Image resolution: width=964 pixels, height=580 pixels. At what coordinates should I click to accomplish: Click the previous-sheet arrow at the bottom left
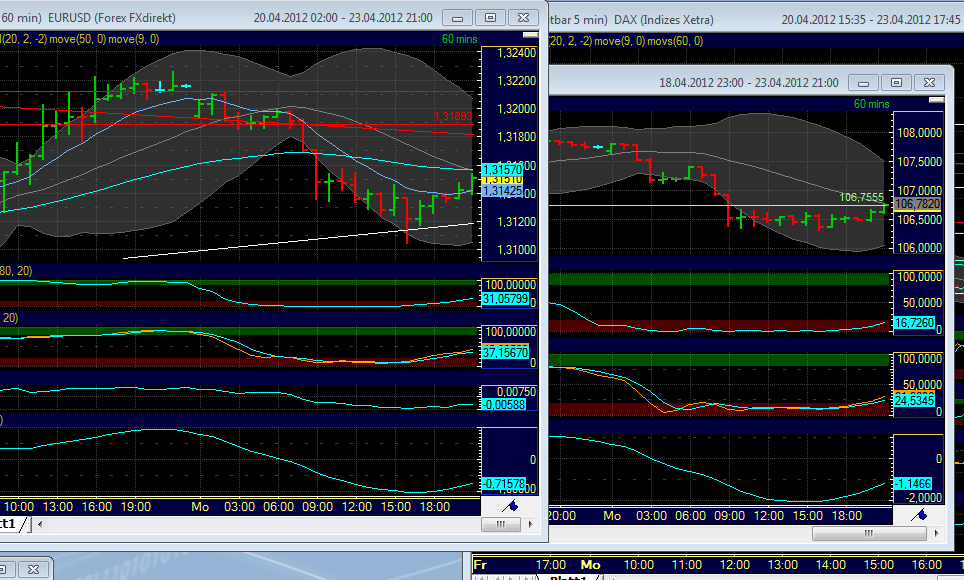click(x=496, y=578)
